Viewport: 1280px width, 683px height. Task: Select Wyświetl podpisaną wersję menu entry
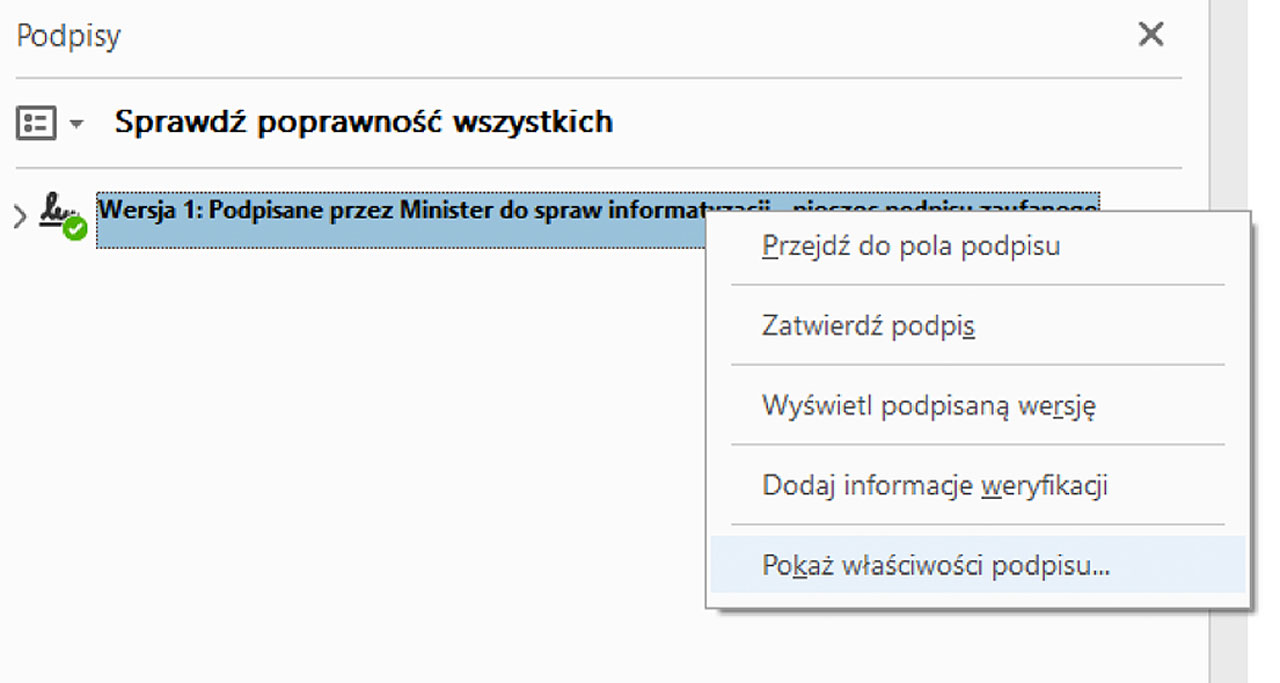(x=929, y=406)
